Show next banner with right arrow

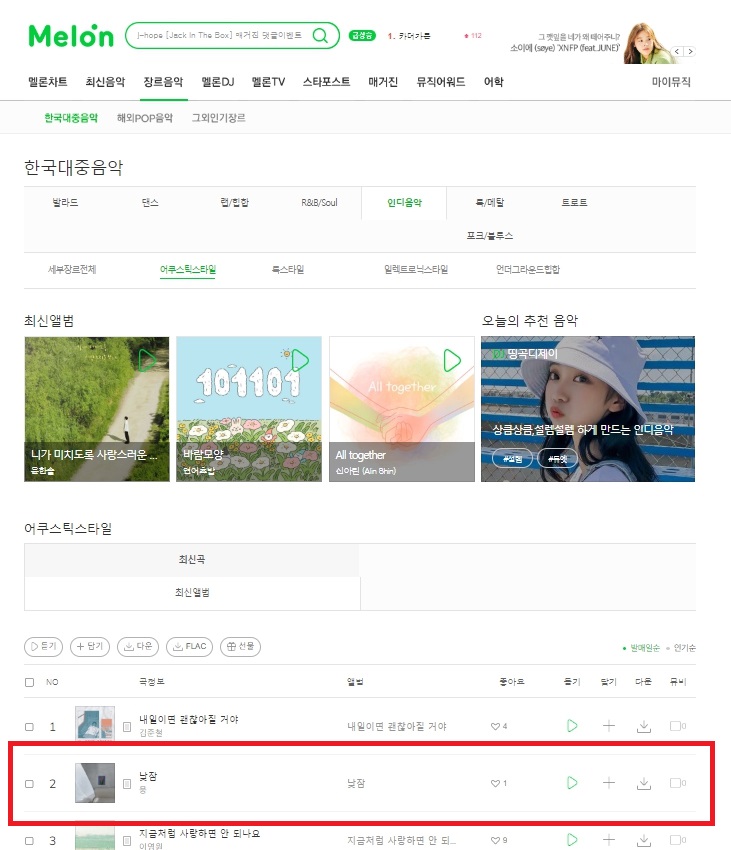click(x=690, y=51)
